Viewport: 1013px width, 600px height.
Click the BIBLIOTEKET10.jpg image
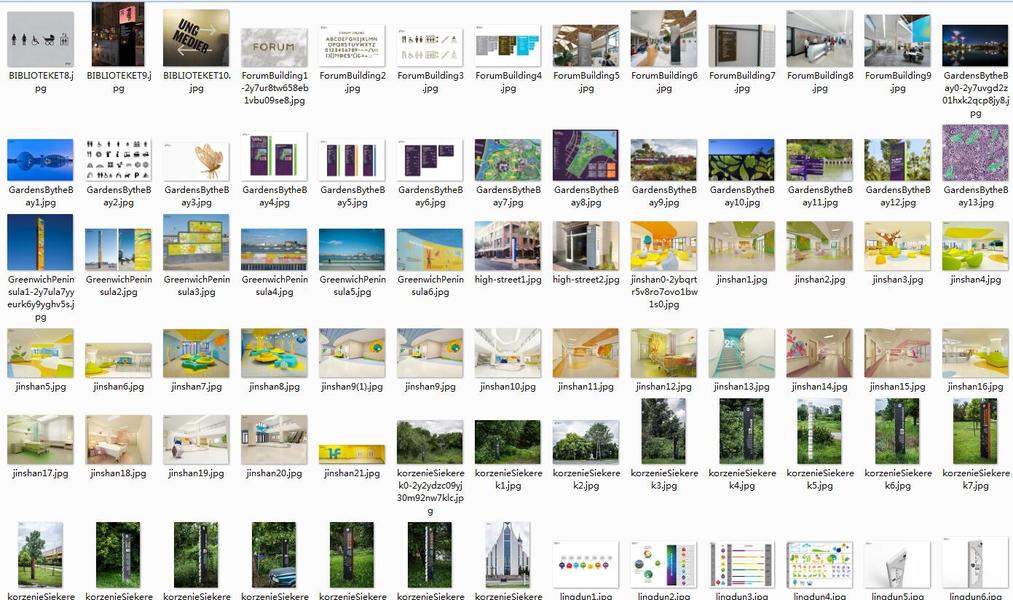click(x=196, y=37)
